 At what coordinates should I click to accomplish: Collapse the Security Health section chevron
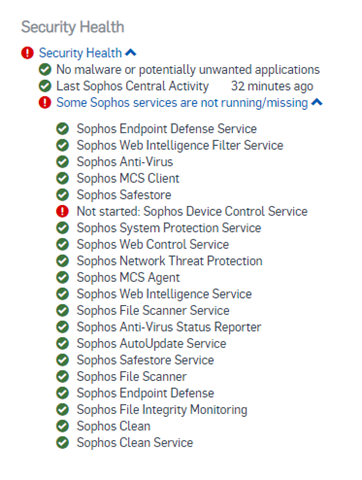click(x=131, y=53)
